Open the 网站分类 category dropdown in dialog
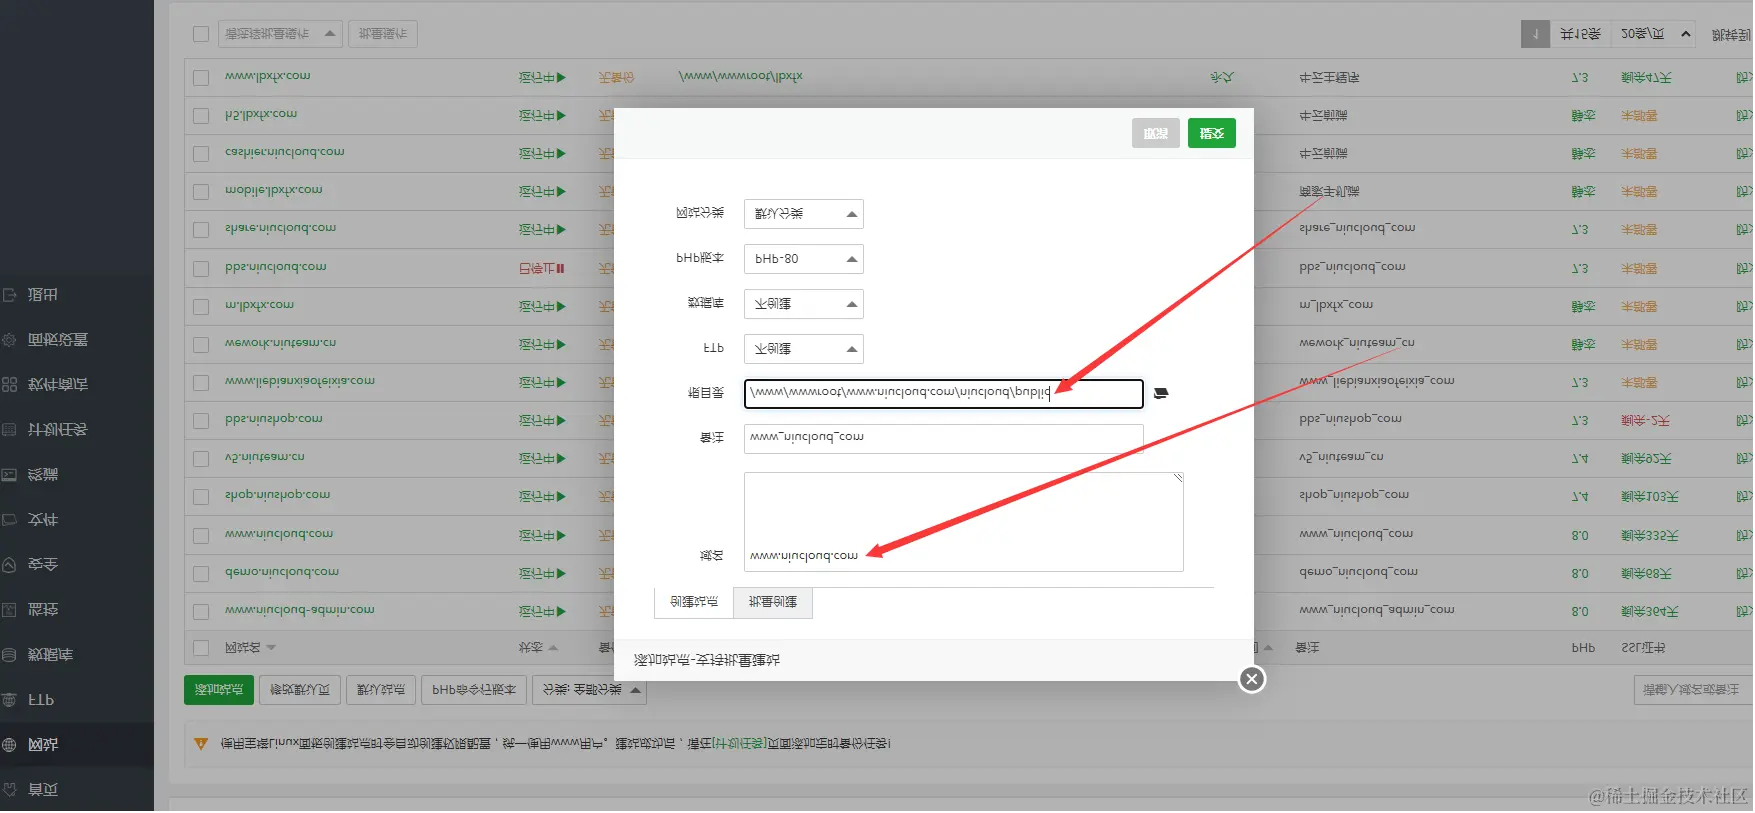1755x813 pixels. click(x=803, y=214)
